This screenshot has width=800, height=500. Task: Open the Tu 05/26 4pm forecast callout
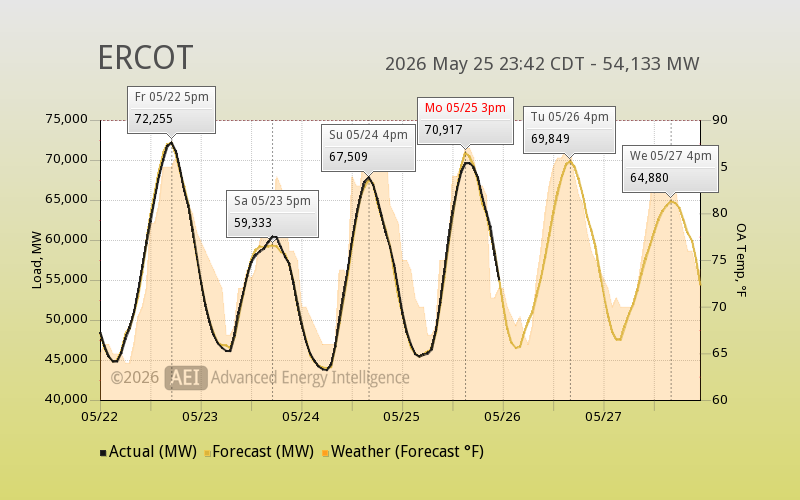click(x=569, y=130)
